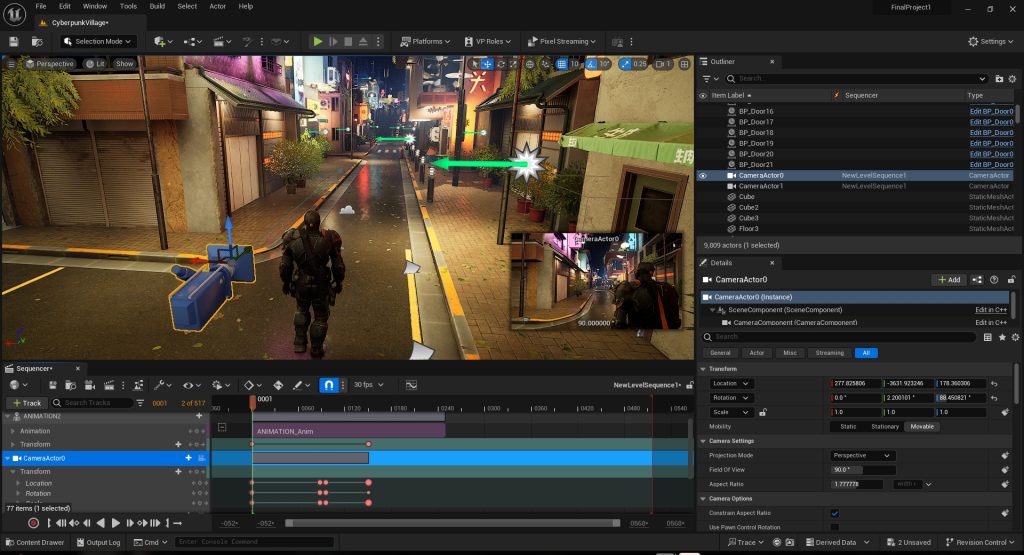This screenshot has width=1024, height=555.
Task: Click the Sequencer play reverse button
Action: [101, 523]
